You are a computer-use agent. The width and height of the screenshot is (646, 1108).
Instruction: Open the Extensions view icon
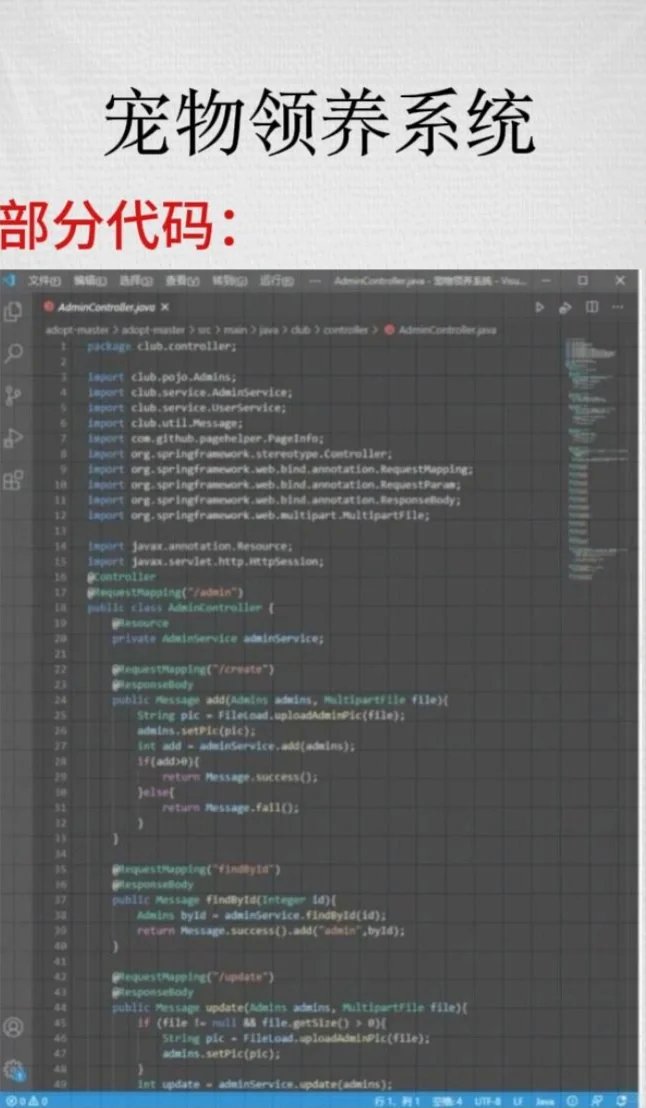point(13,481)
